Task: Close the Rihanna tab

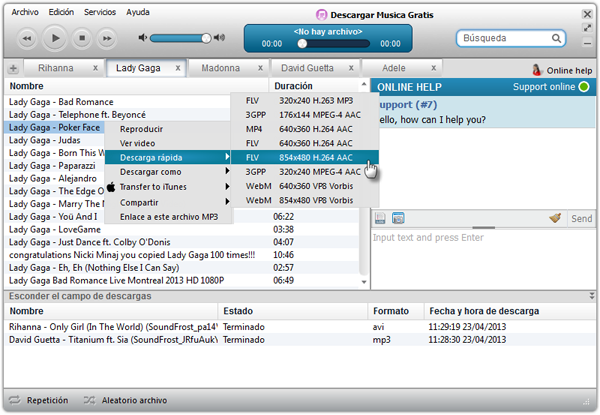Action: pos(95,68)
